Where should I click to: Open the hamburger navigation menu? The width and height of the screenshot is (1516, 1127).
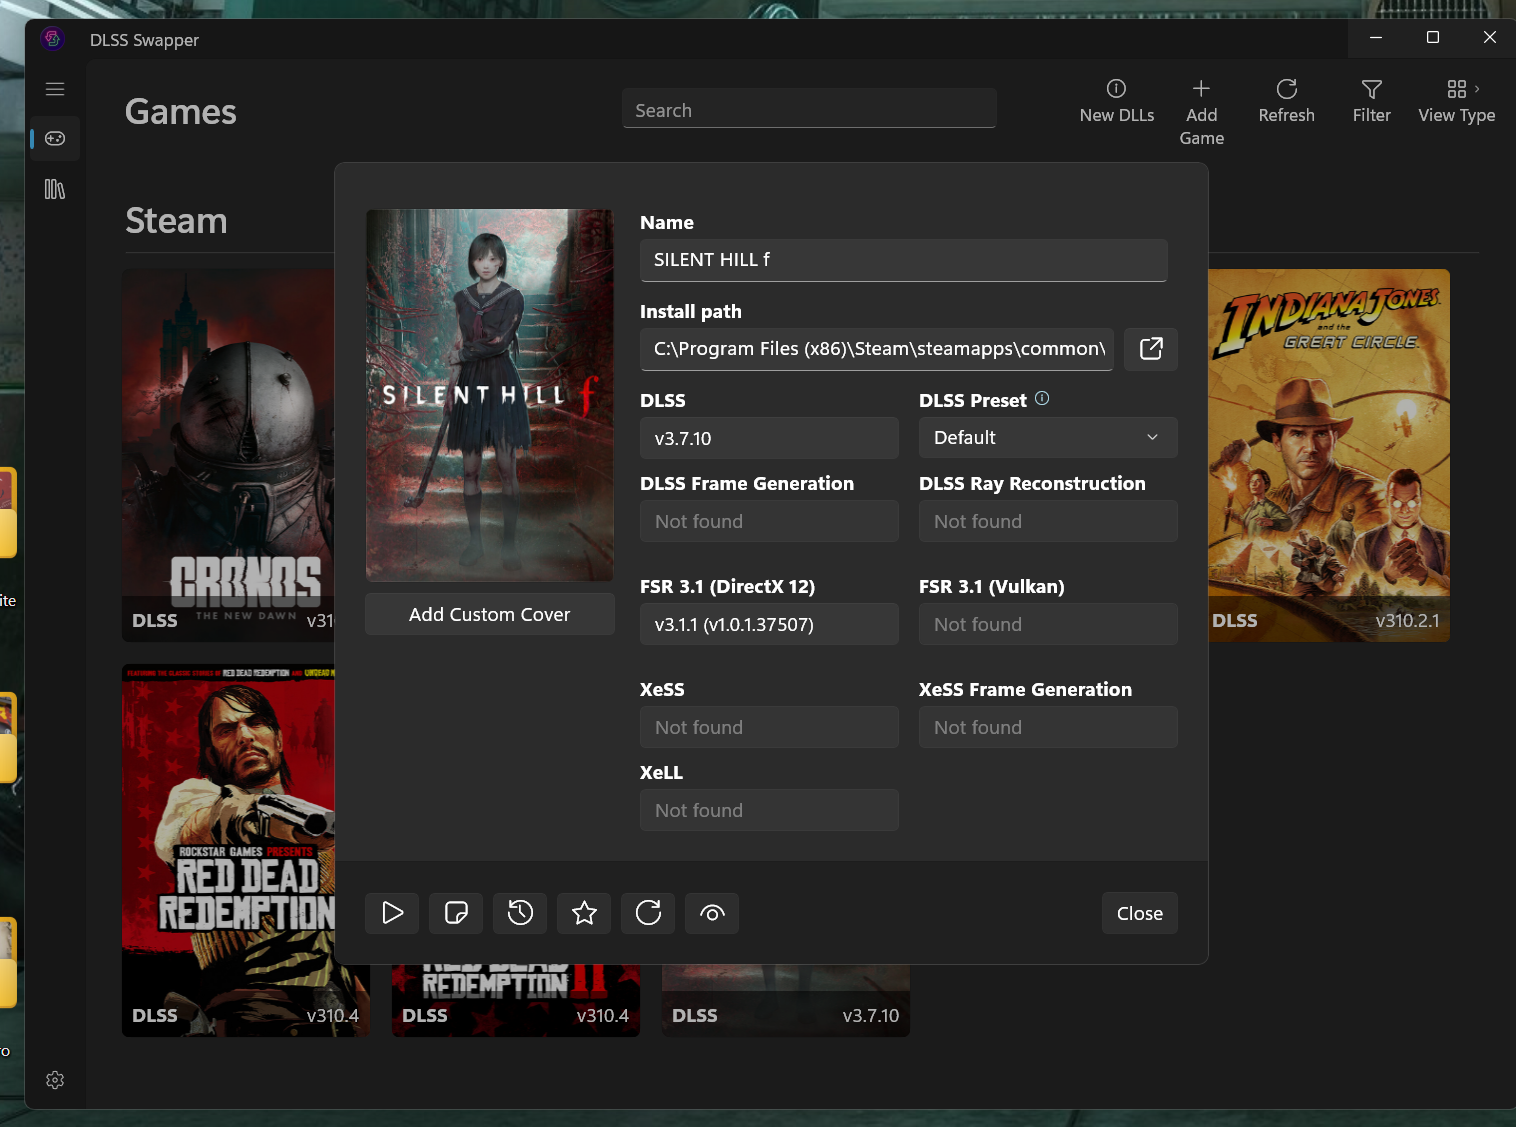coord(55,89)
